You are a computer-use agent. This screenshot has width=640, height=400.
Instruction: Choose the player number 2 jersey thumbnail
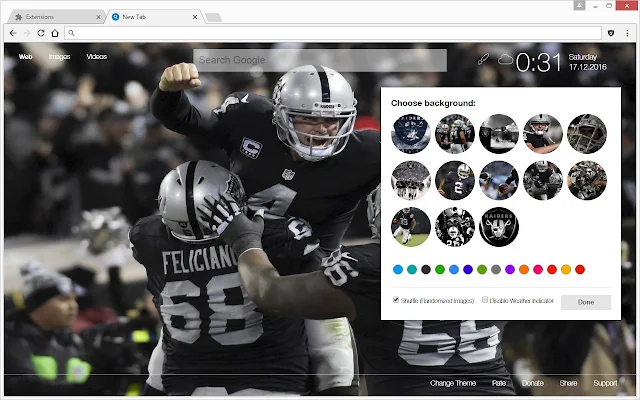pyautogui.click(x=455, y=180)
